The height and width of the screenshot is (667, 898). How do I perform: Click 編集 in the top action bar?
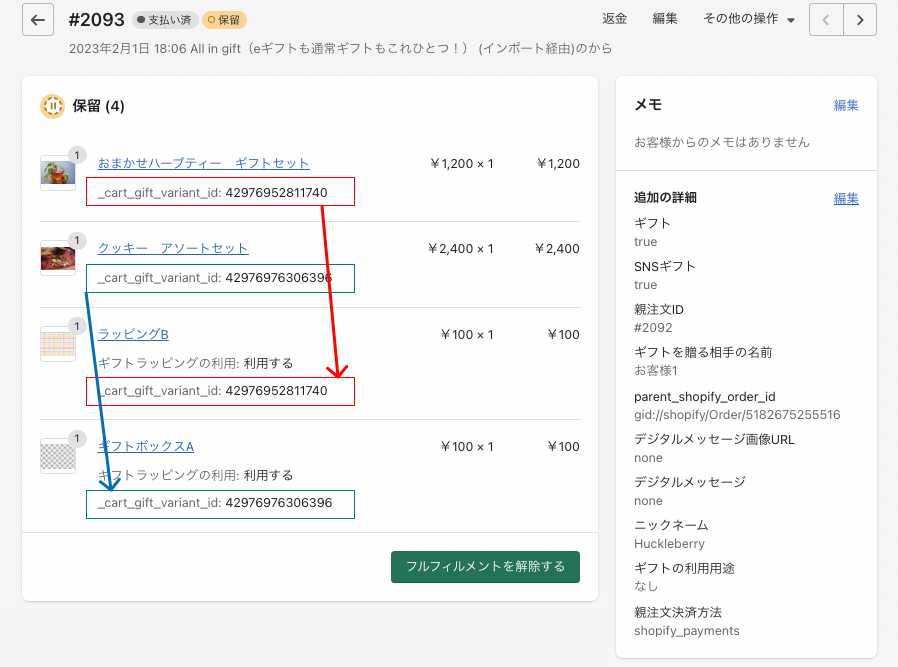665,19
